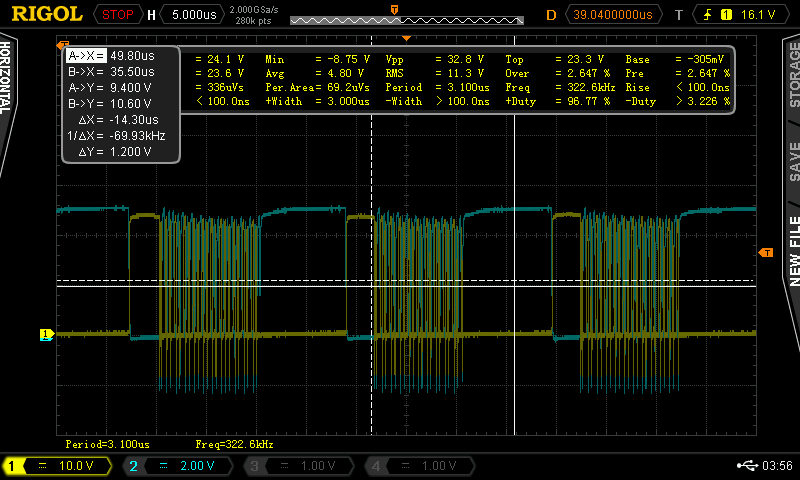Click the +Width = 3.000us measurement

[317, 102]
